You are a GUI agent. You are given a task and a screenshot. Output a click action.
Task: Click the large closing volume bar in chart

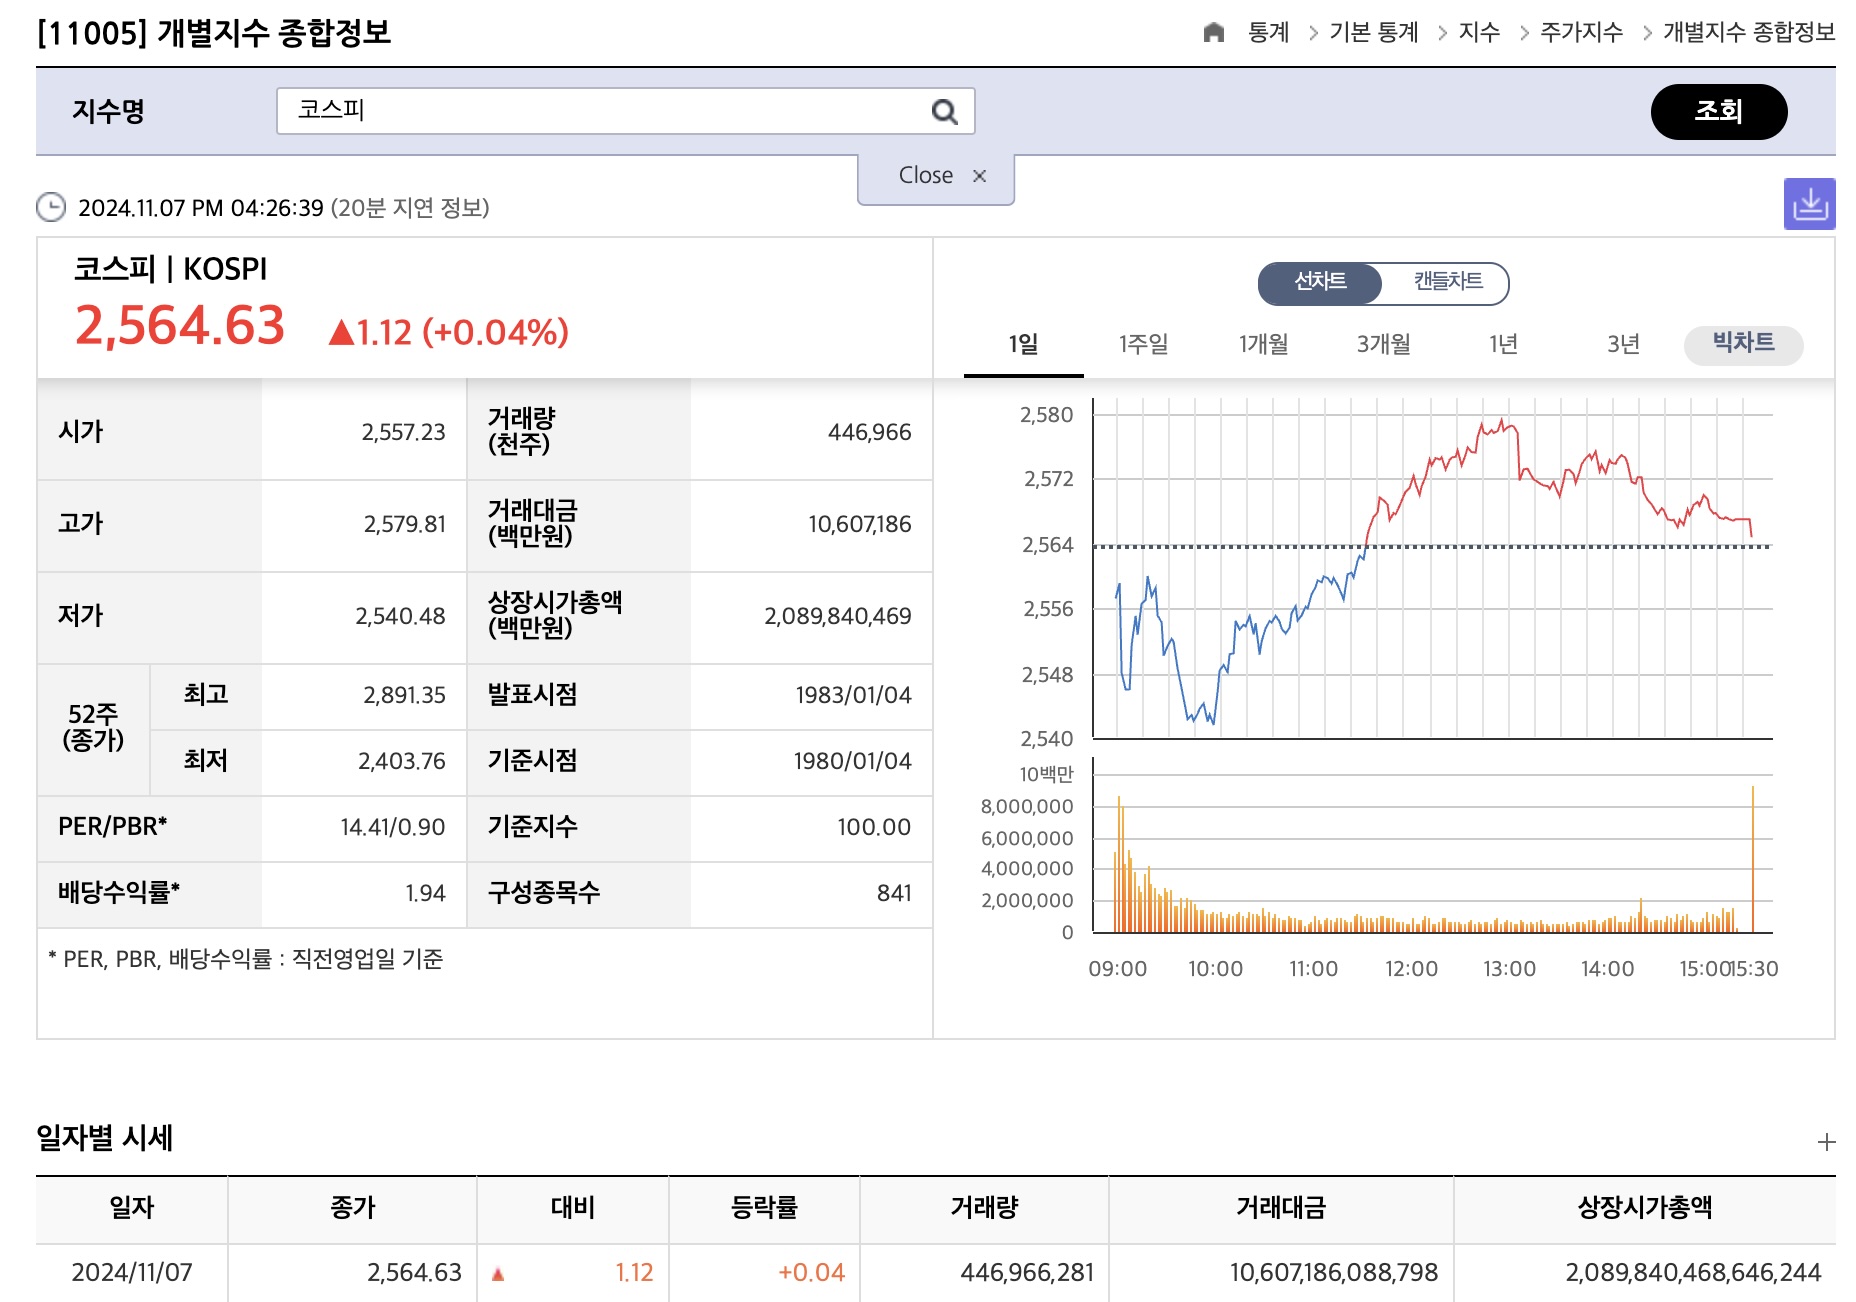tap(1752, 860)
